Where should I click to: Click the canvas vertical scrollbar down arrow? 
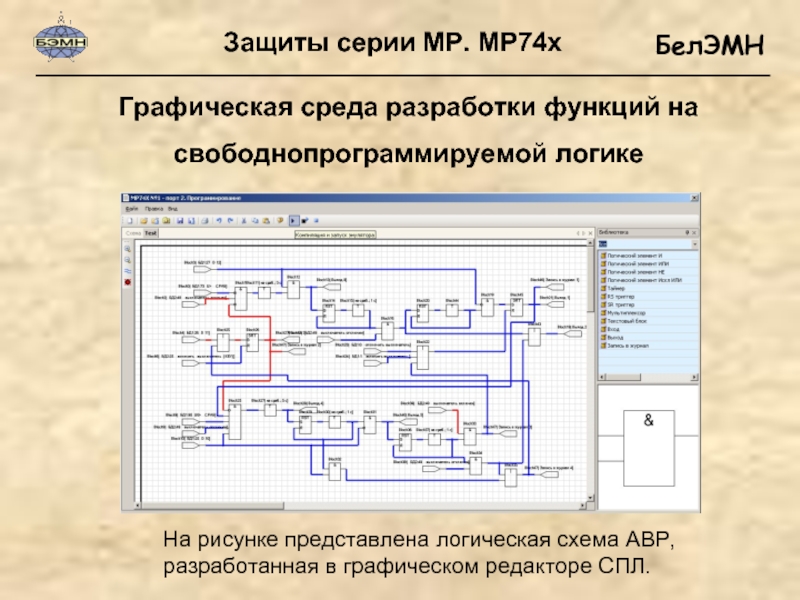tap(590, 497)
